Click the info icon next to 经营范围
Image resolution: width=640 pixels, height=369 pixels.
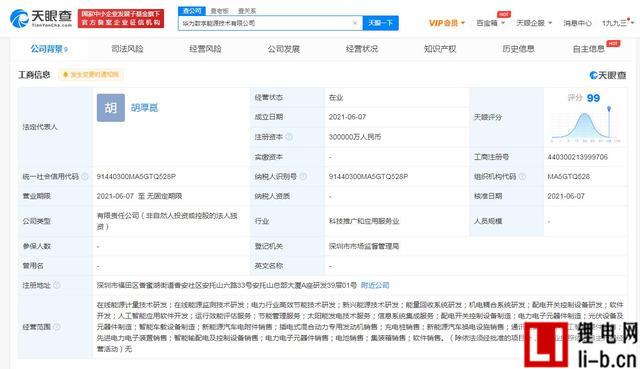57,327
